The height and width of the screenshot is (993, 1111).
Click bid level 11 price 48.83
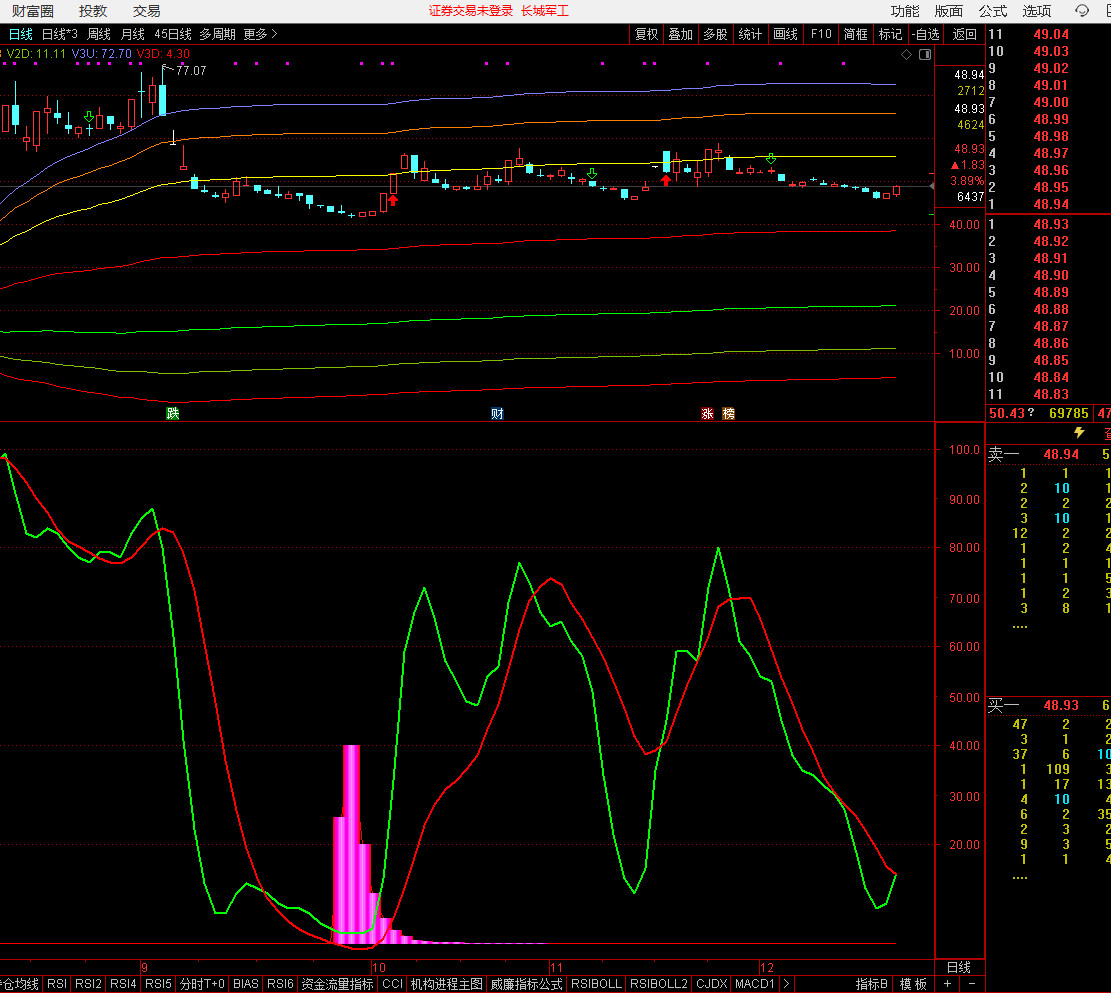point(1051,394)
